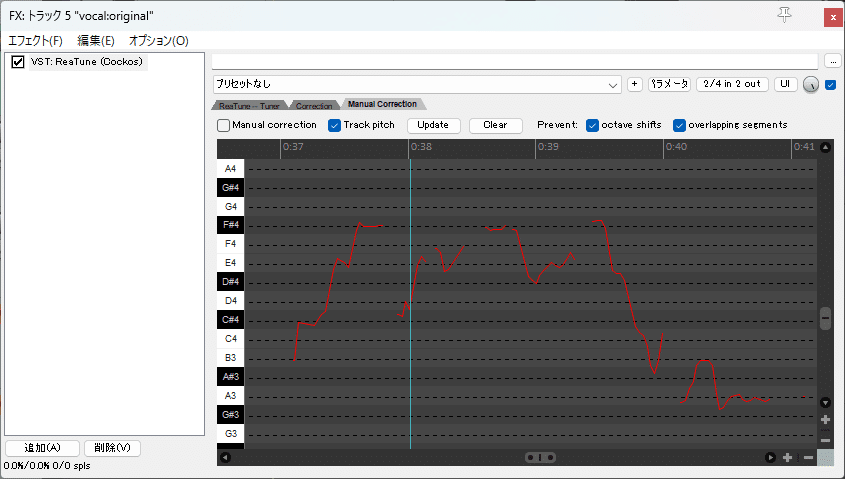The image size is (845, 479).
Task: Click the 0:40 timeline marker
Action: 676,147
